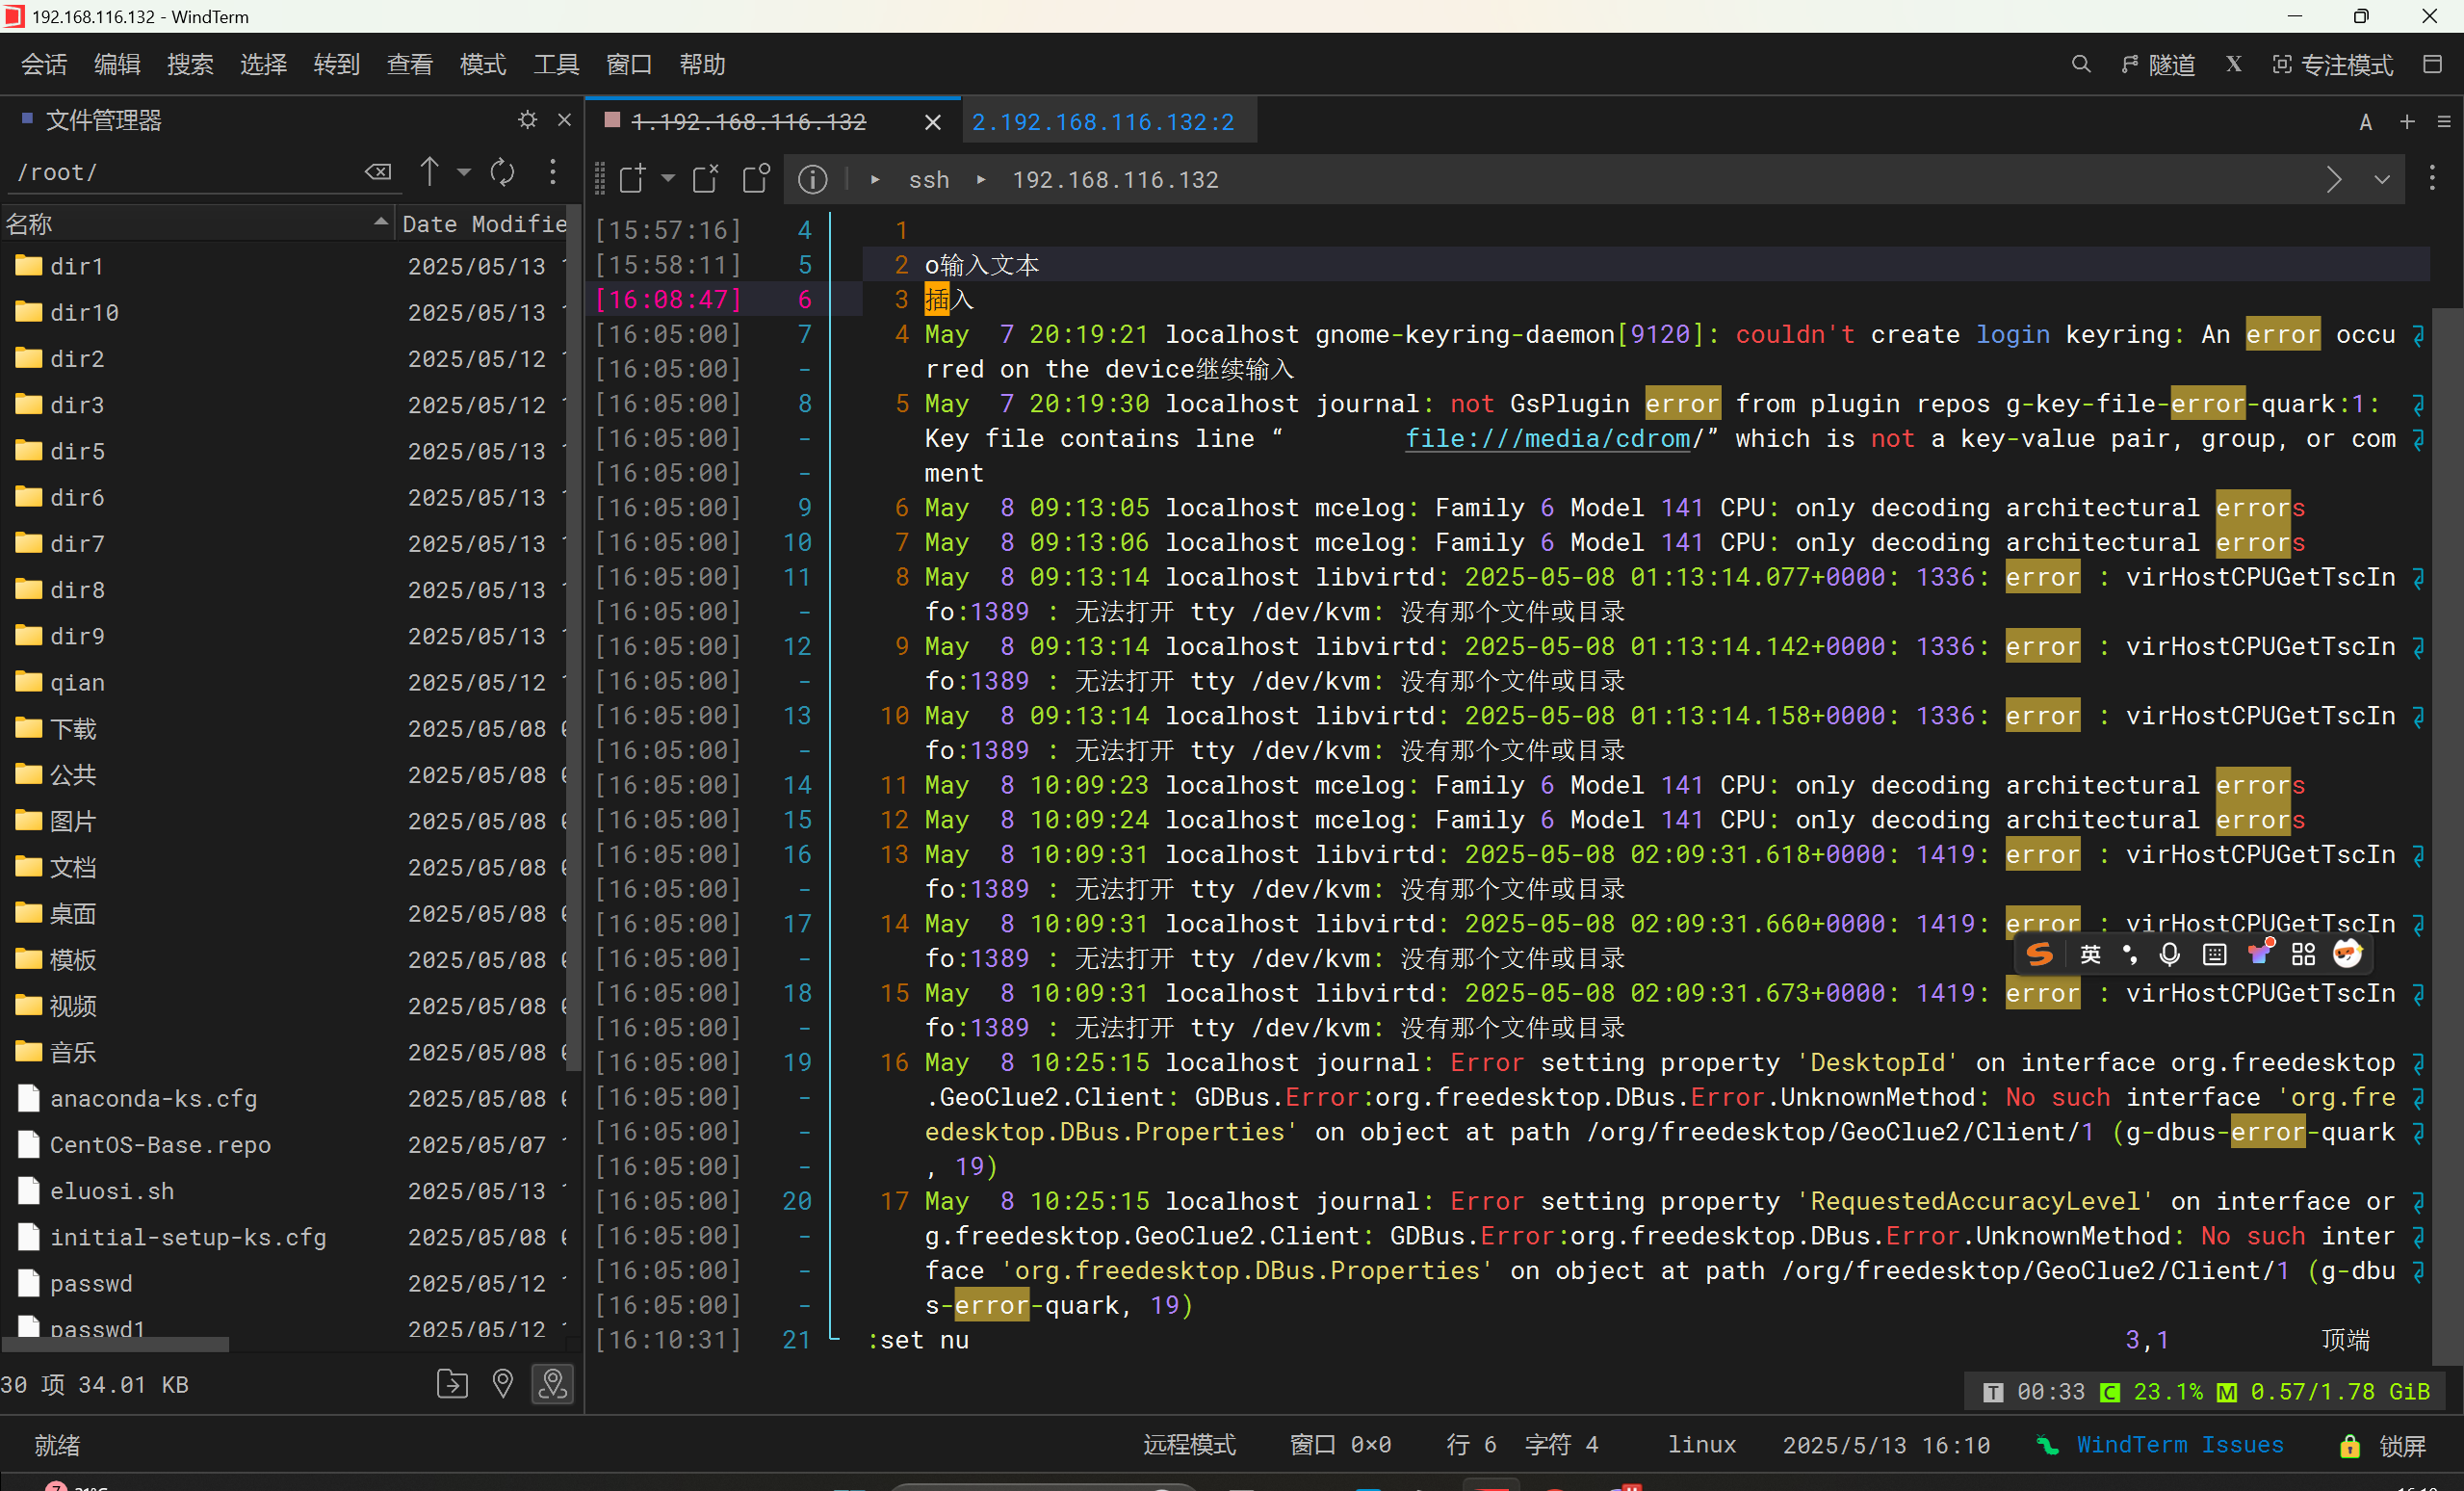Refresh the file manager listing

(x=502, y=172)
